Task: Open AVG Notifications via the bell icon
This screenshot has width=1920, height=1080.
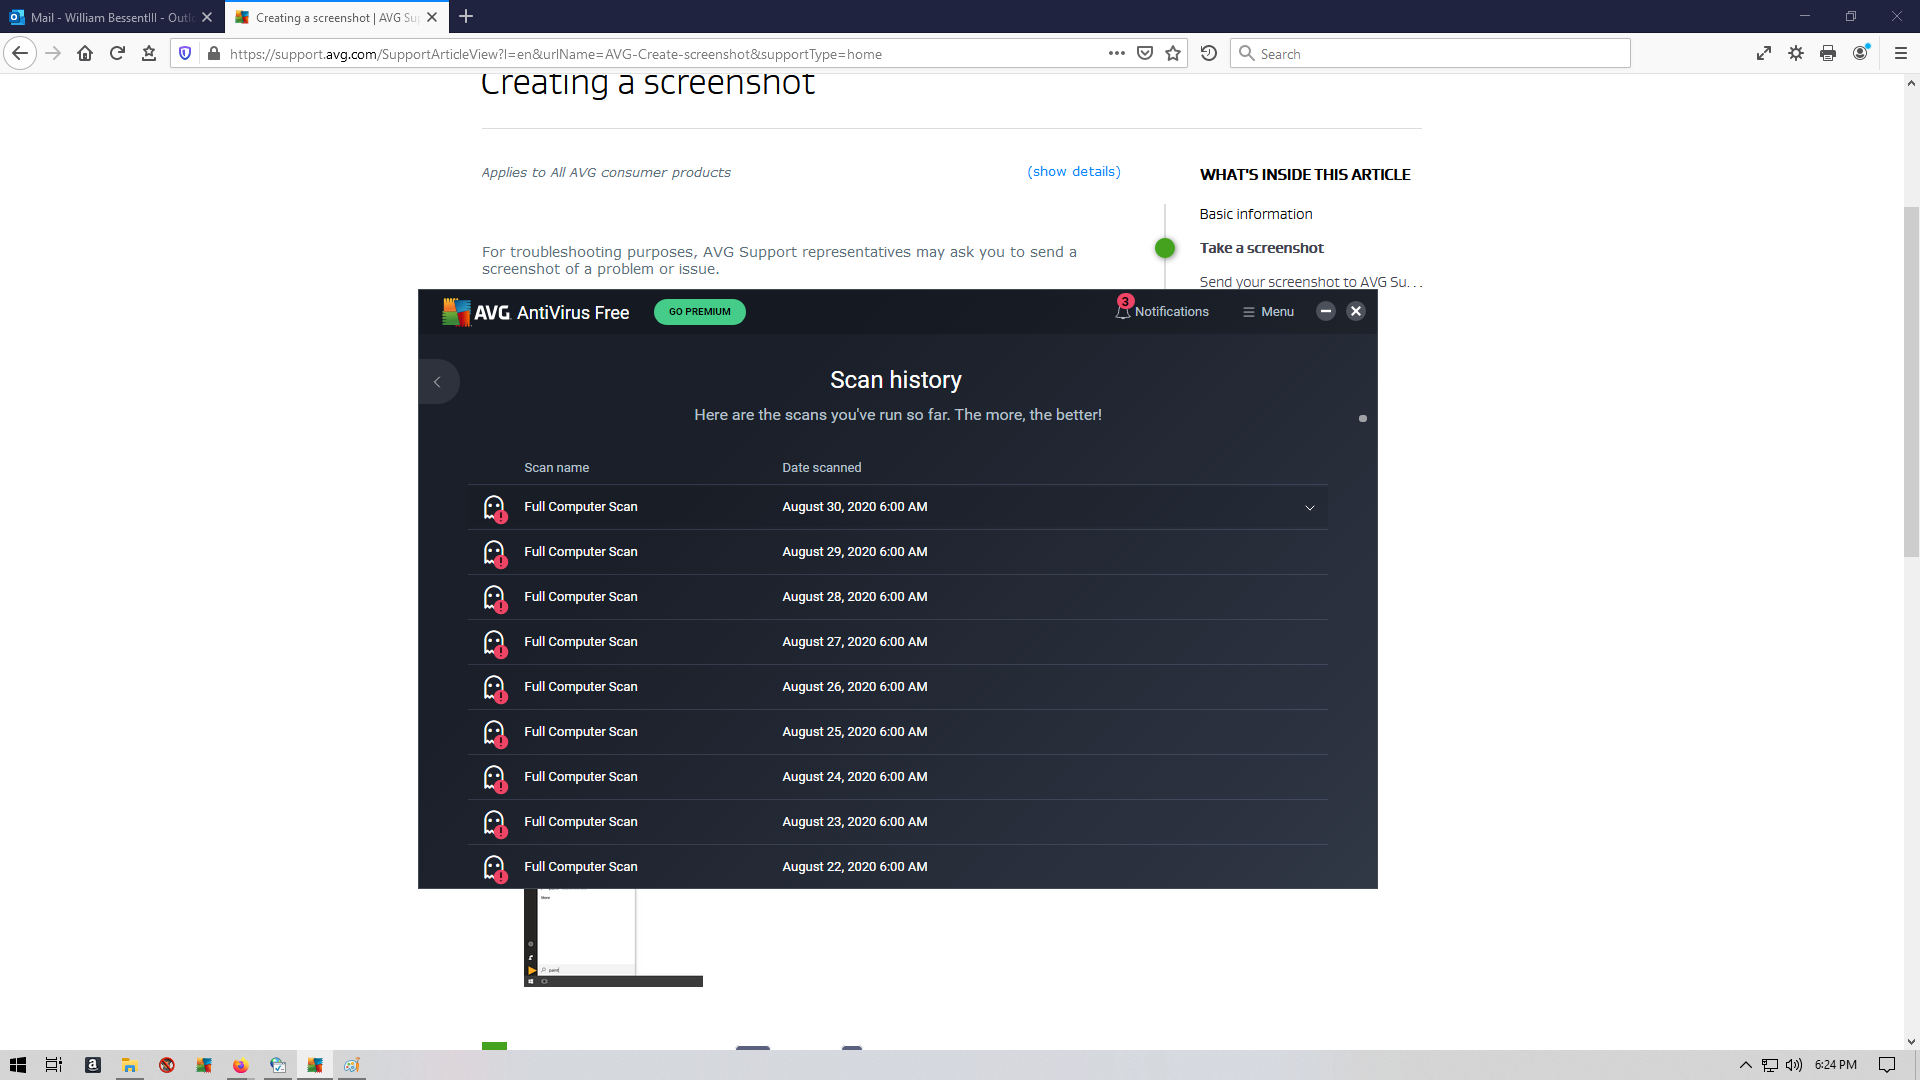Action: click(1162, 311)
